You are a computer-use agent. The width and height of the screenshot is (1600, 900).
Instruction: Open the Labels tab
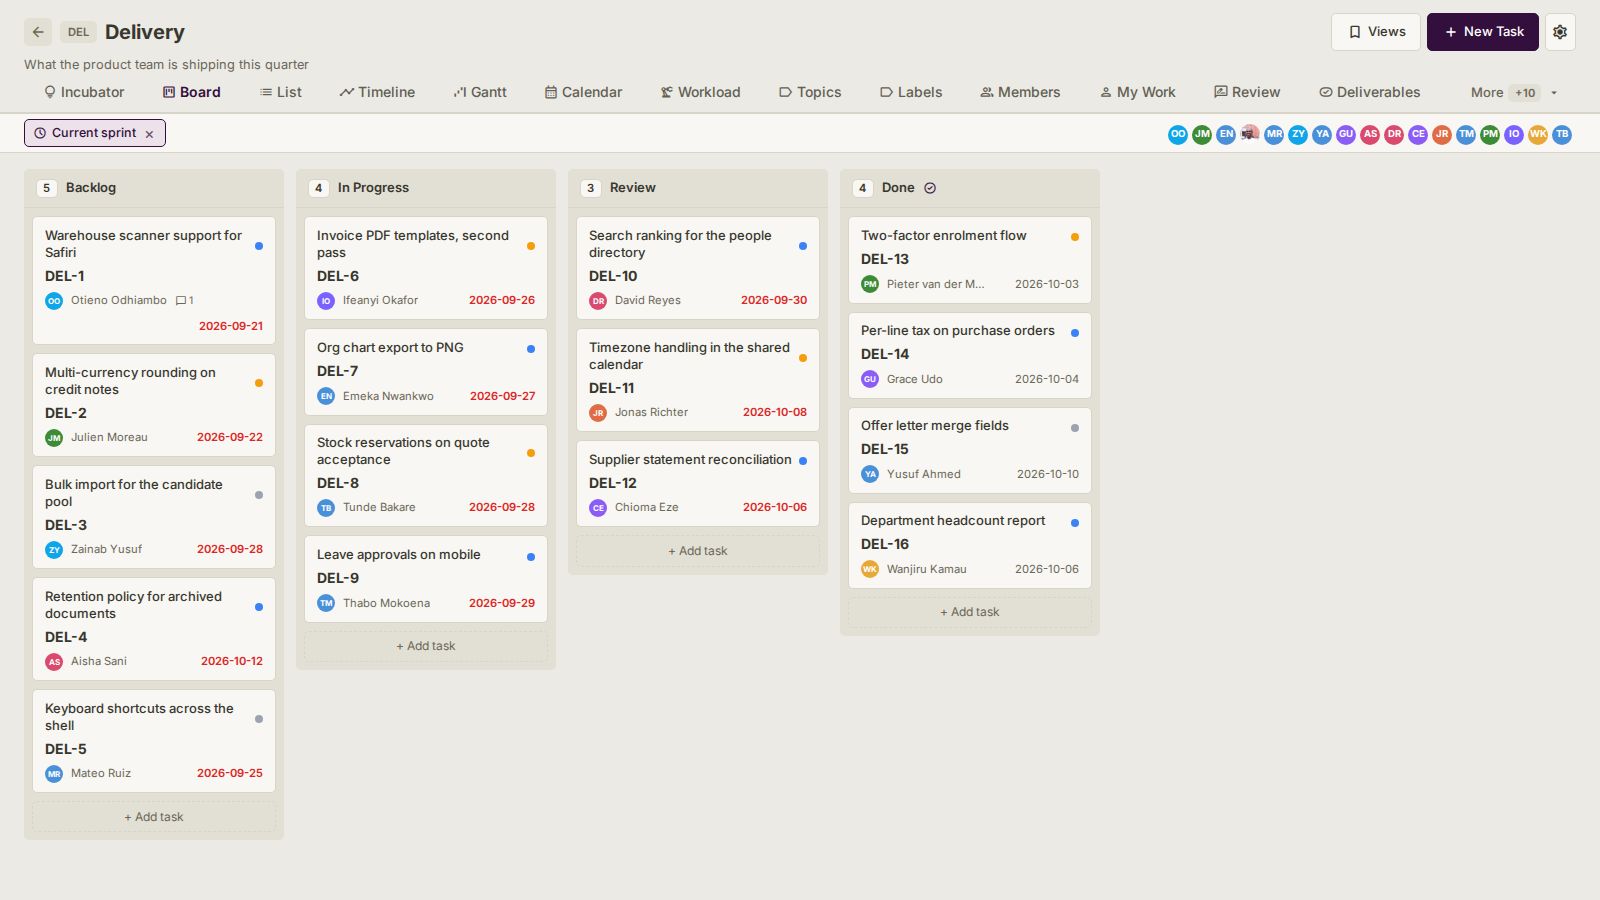(911, 92)
